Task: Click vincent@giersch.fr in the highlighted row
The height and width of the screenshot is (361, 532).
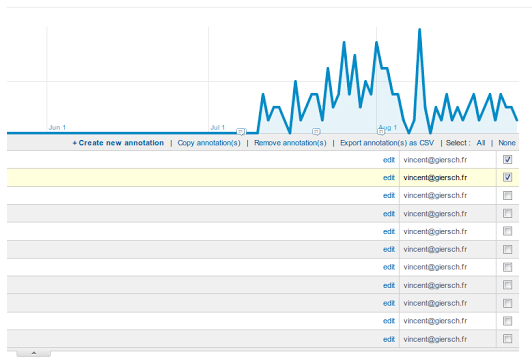Action: click(435, 177)
